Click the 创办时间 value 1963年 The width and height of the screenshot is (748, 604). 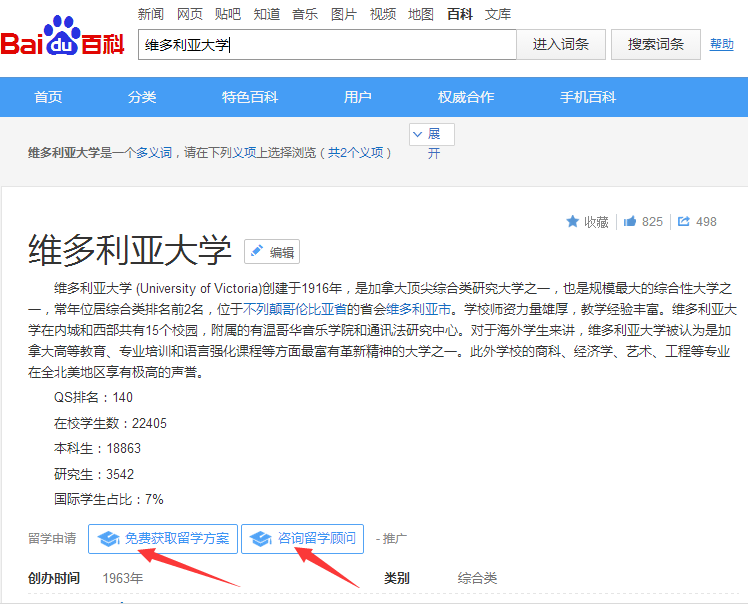123,578
